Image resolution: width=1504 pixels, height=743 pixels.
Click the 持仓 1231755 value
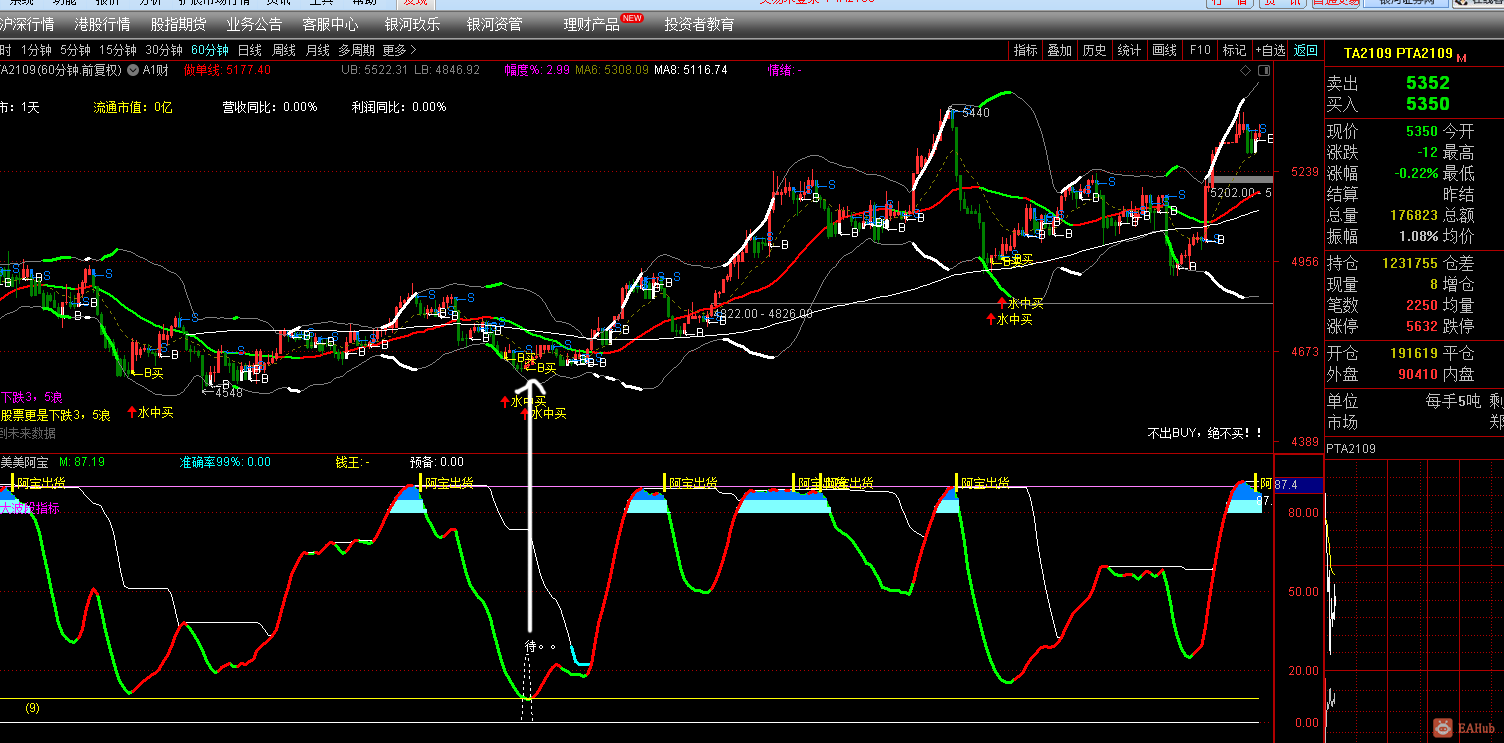click(x=1409, y=263)
